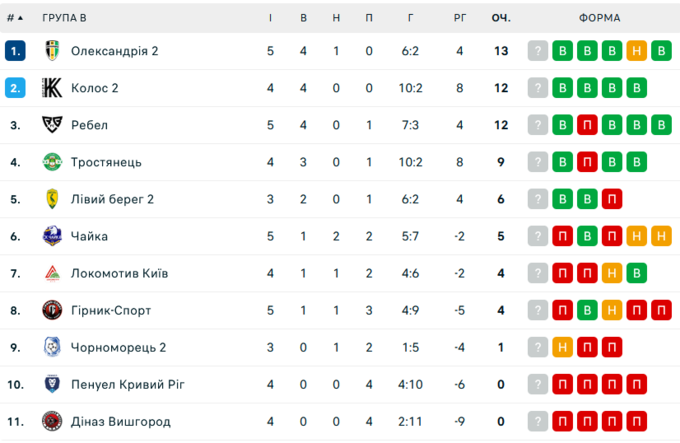Click the Ребел club logo
This screenshot has height=443, width=680.
(x=52, y=125)
